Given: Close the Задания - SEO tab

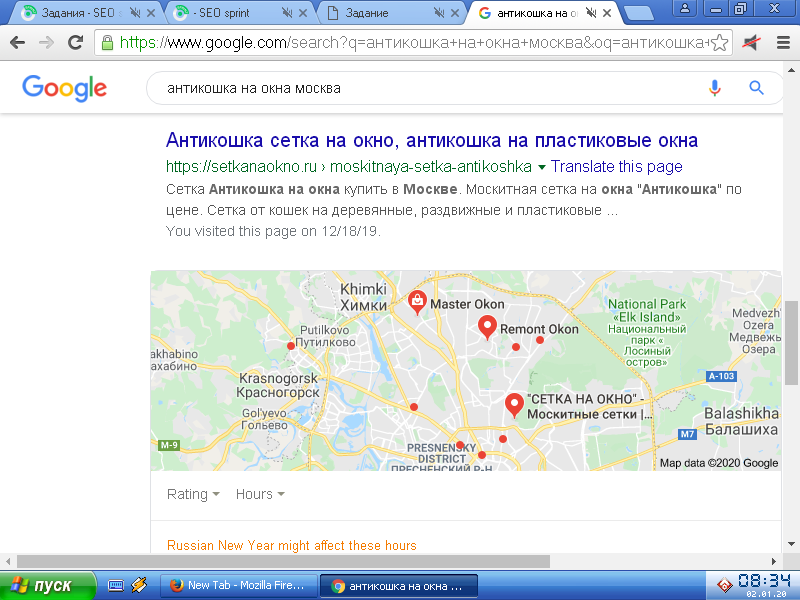Looking at the screenshot, I should (151, 13).
